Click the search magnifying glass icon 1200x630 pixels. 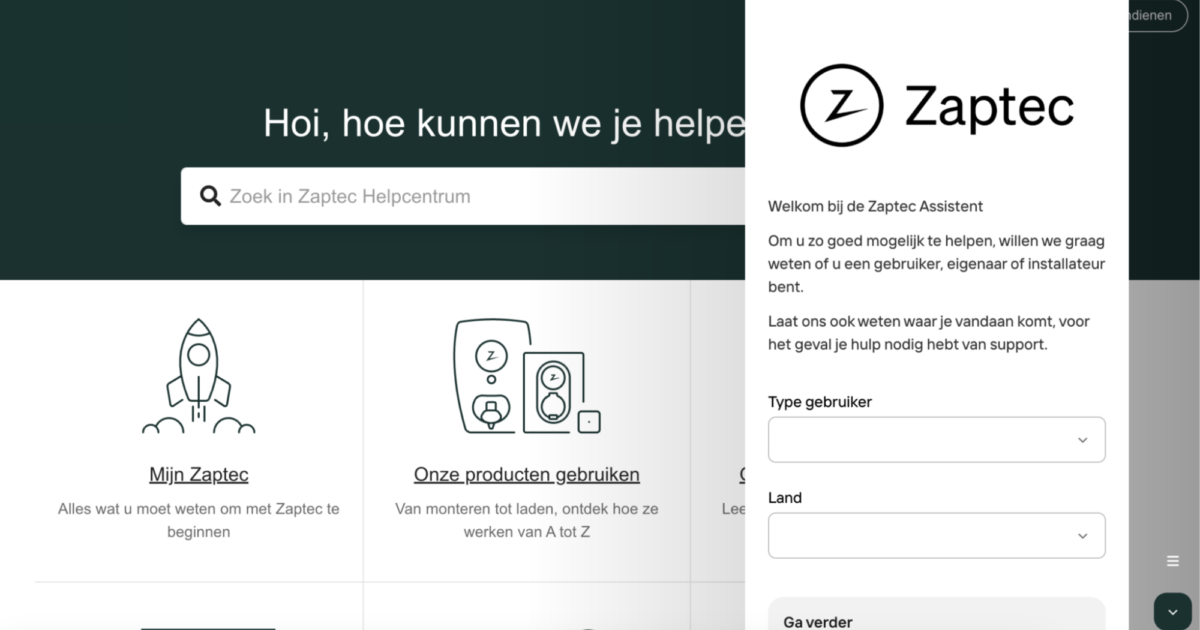click(210, 195)
